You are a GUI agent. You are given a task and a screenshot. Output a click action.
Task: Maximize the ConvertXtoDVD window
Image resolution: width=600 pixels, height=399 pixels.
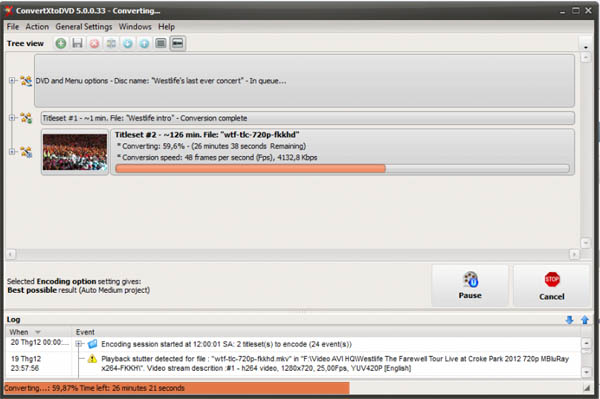pos(576,11)
